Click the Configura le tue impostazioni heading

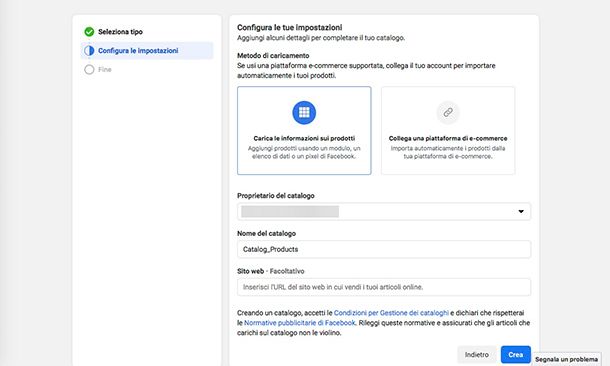(289, 28)
